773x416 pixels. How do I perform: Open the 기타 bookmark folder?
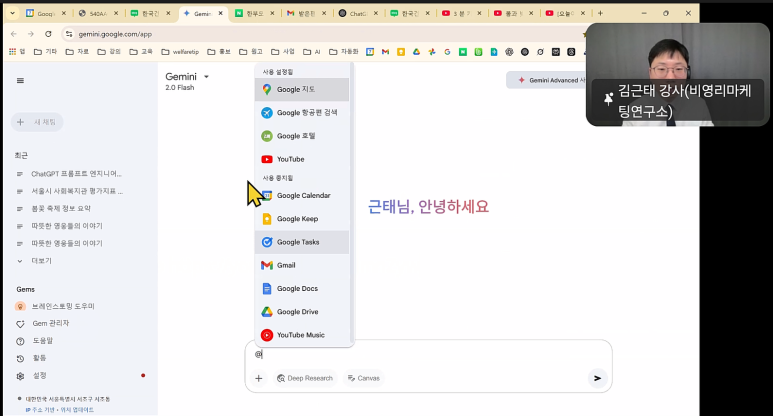coord(45,51)
